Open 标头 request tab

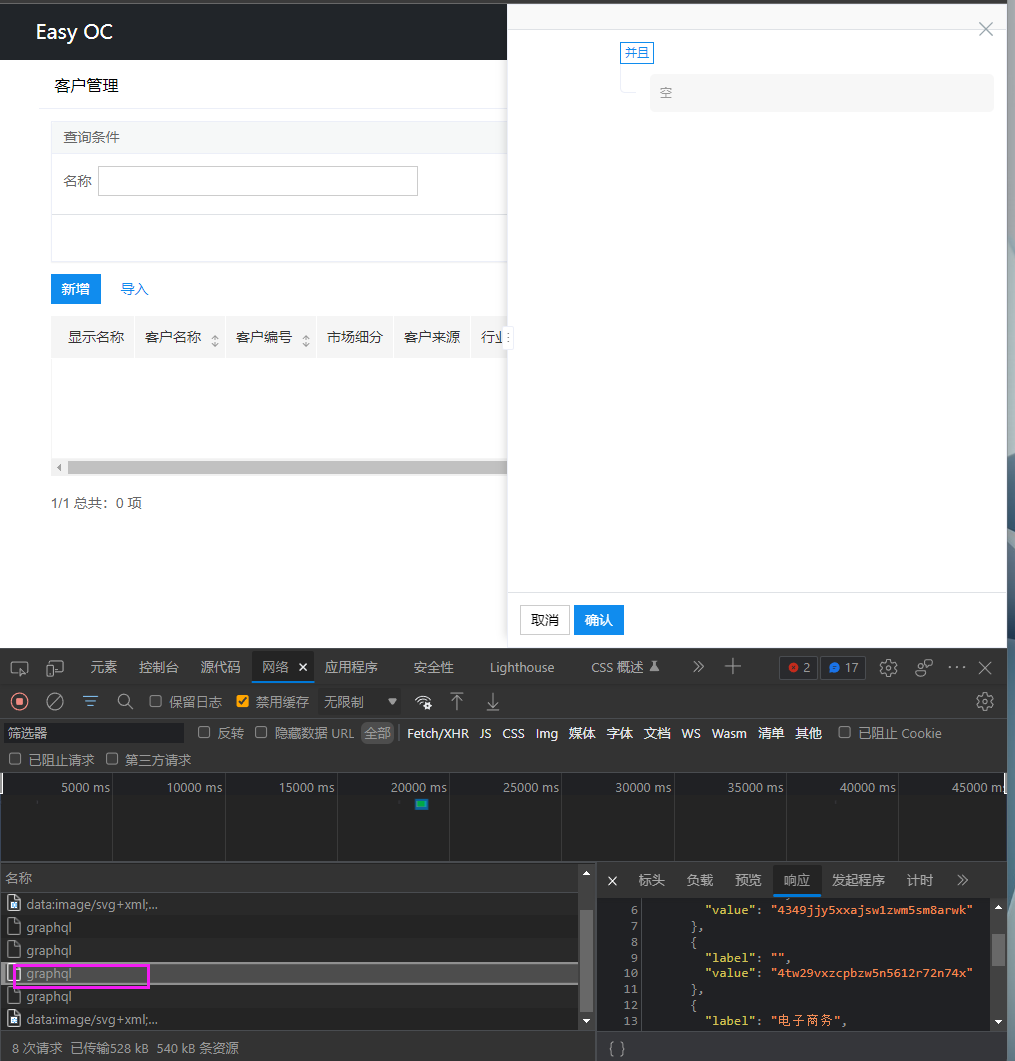tap(651, 880)
